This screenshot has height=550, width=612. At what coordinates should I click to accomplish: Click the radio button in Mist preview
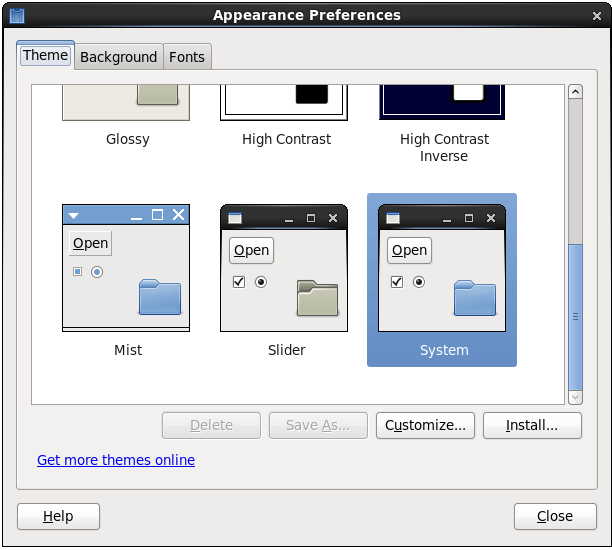click(97, 272)
